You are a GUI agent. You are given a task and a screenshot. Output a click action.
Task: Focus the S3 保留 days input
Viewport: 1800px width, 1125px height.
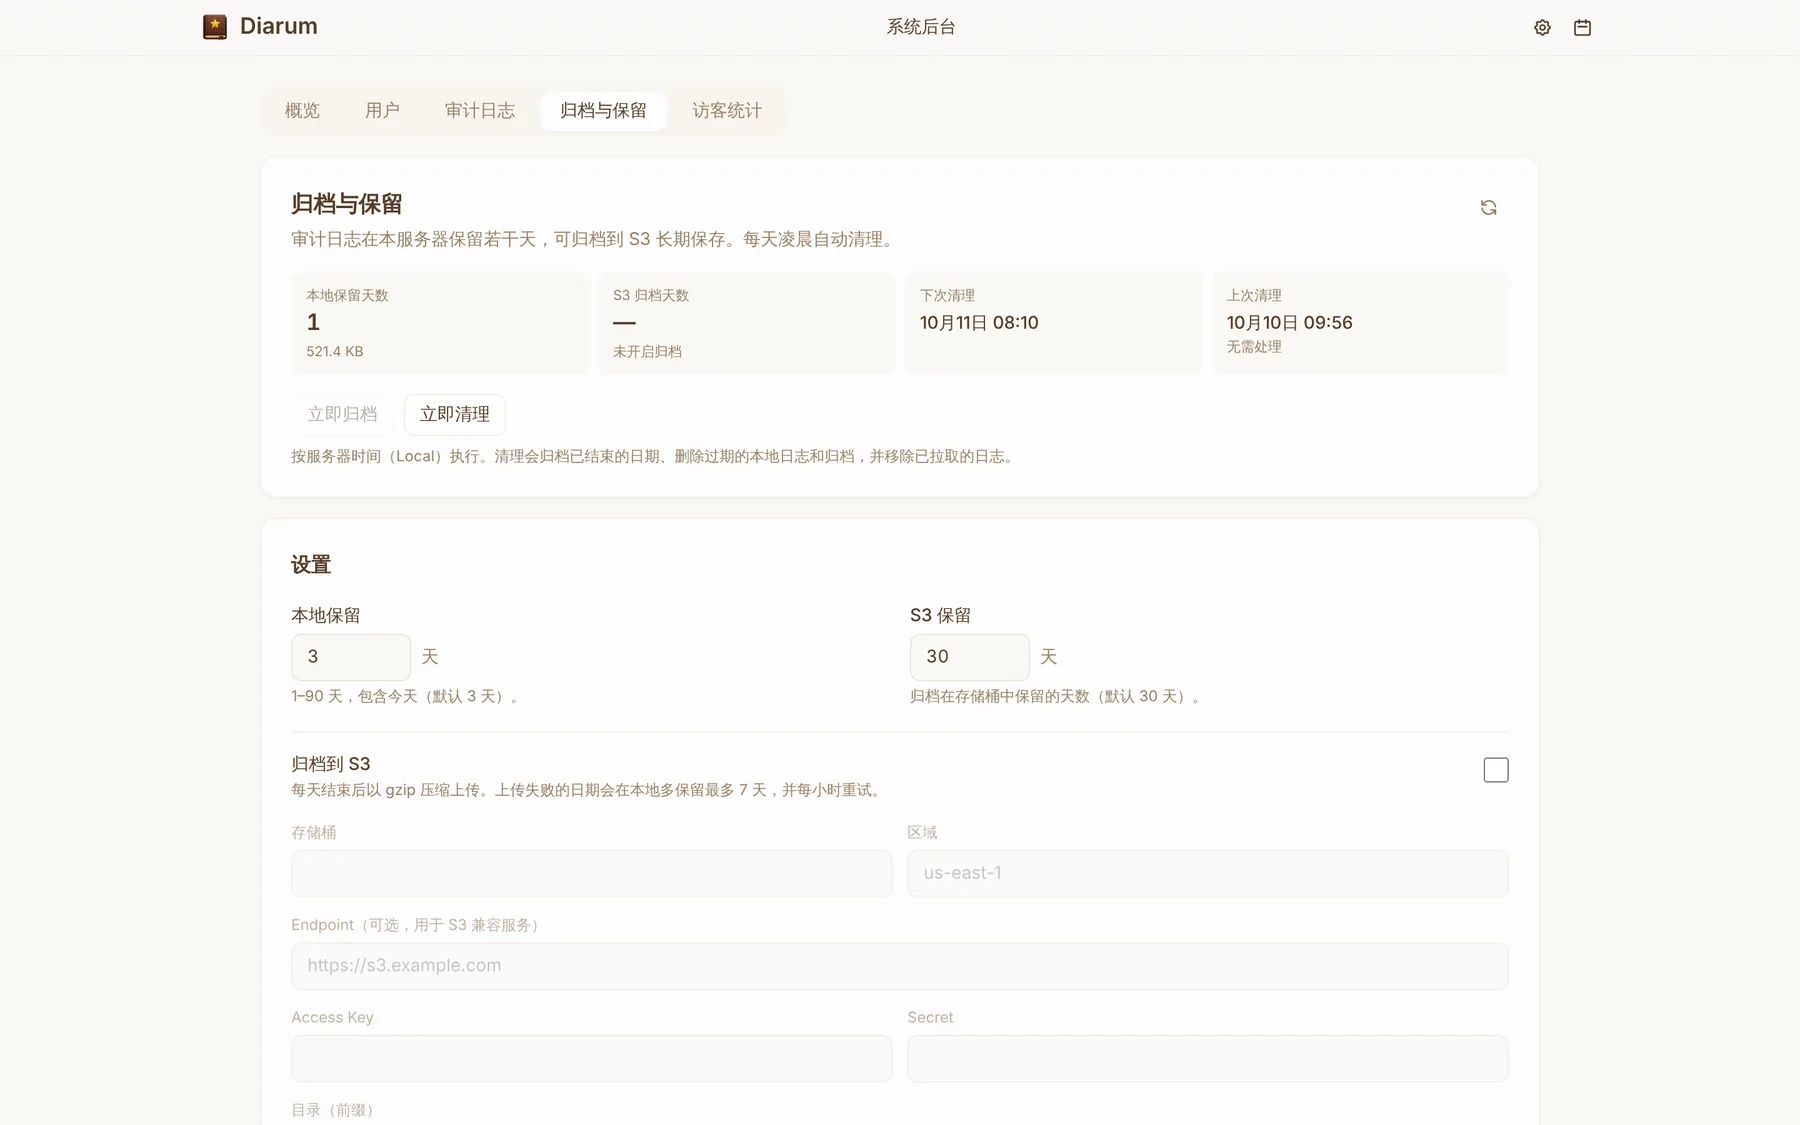point(969,657)
